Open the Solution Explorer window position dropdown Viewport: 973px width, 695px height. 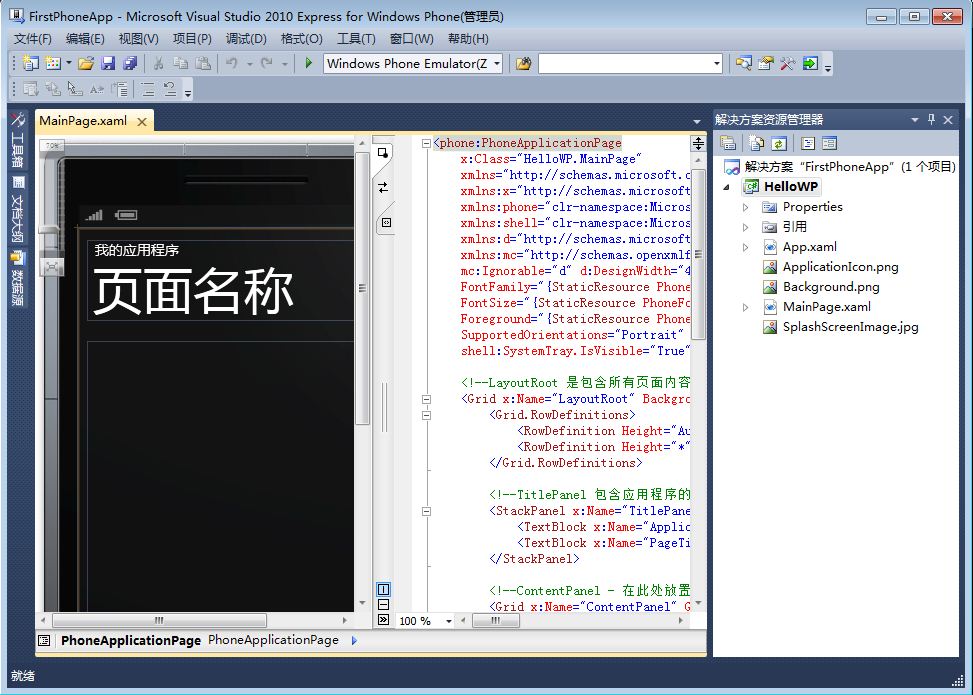(x=914, y=120)
